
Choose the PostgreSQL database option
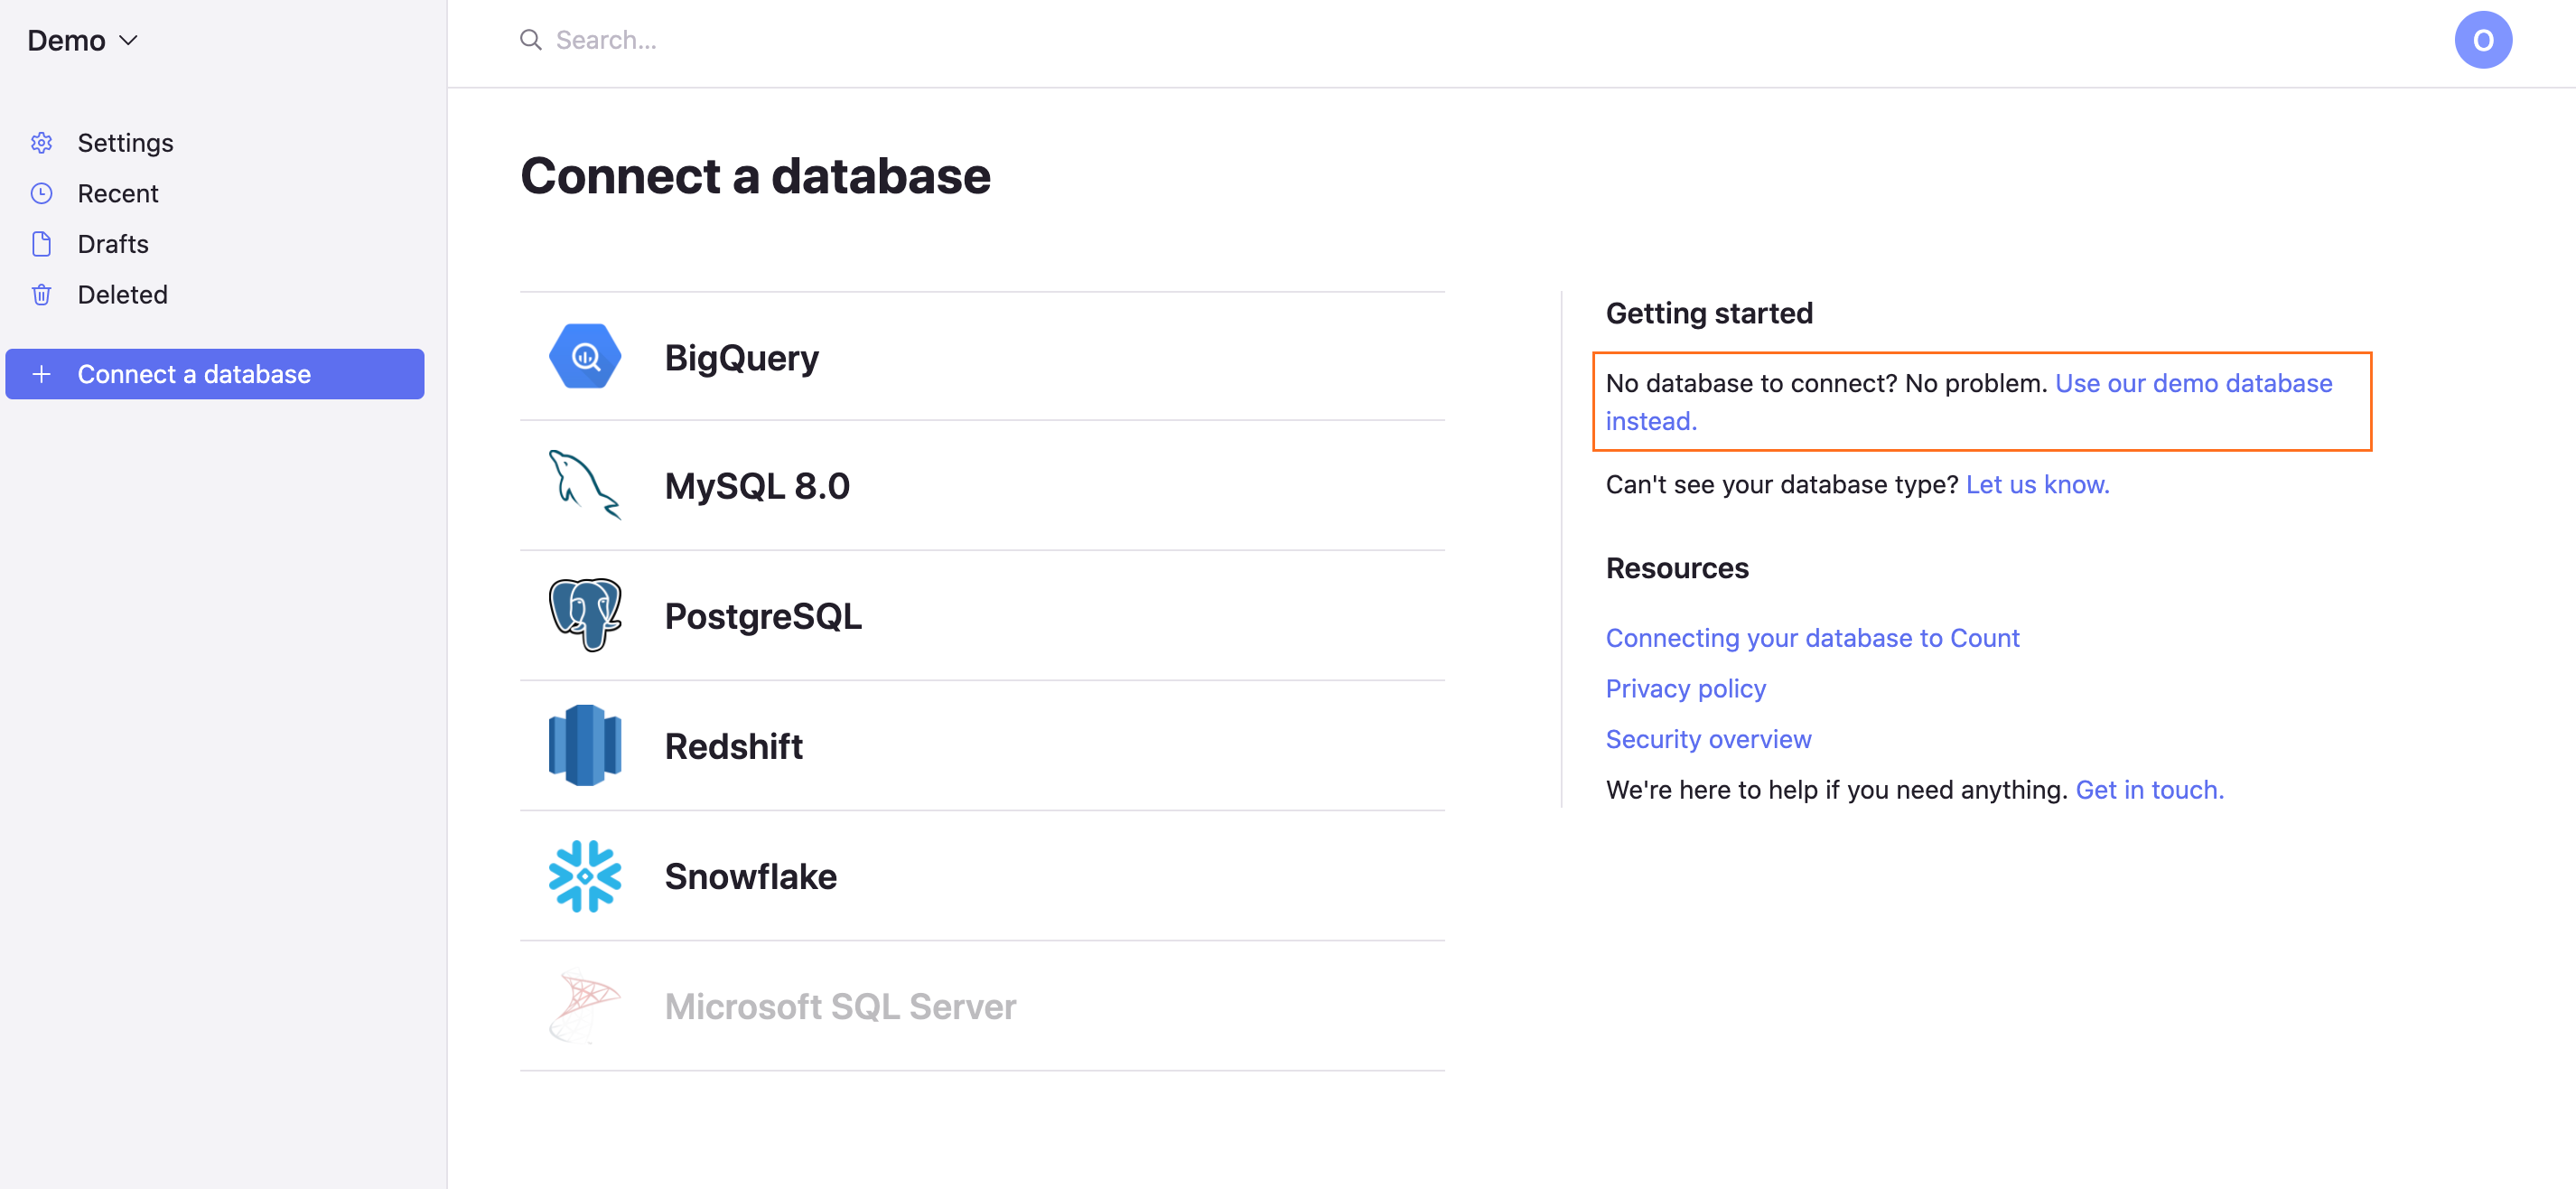(982, 616)
